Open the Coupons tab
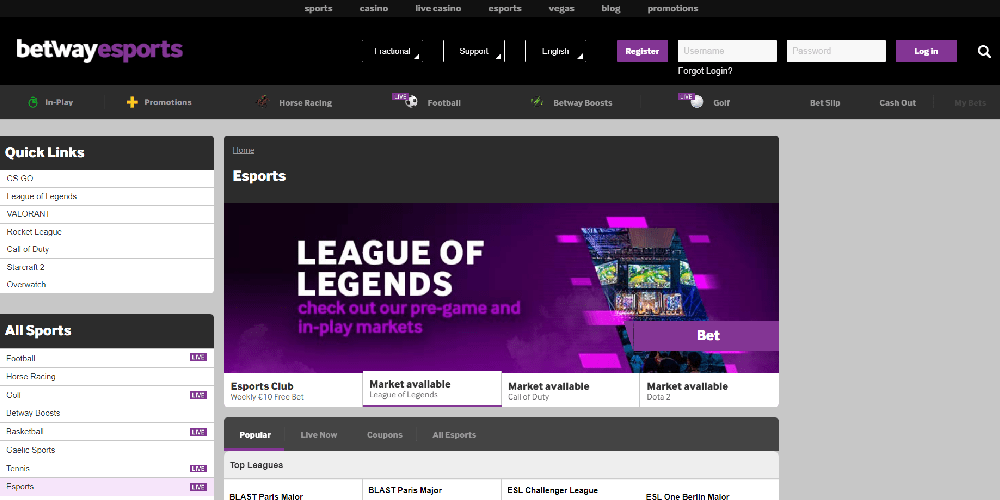The height and width of the screenshot is (500, 1000). point(385,435)
